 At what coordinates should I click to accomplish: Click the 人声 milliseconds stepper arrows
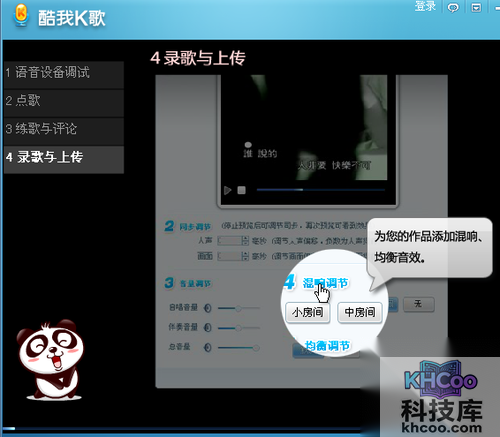pyautogui.click(x=245, y=241)
